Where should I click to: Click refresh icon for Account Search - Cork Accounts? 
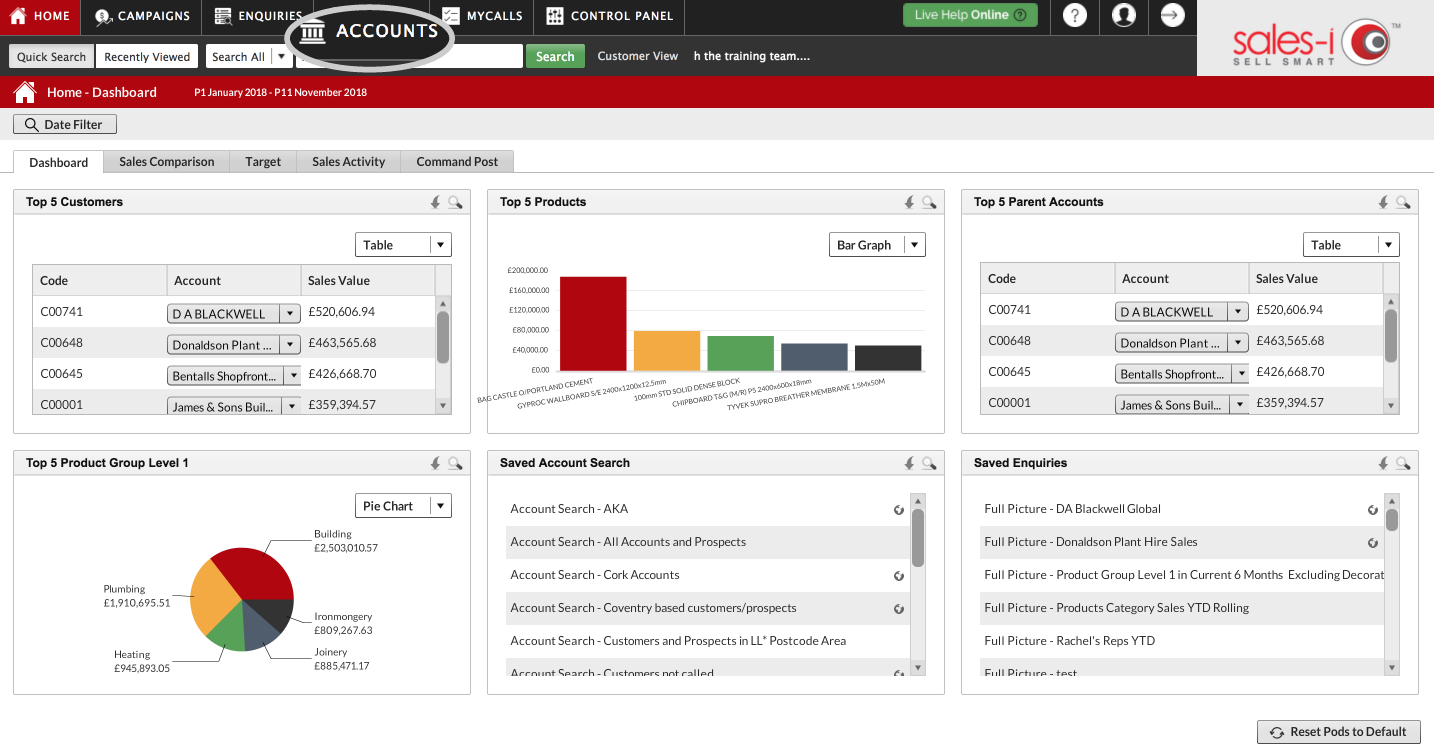899,576
